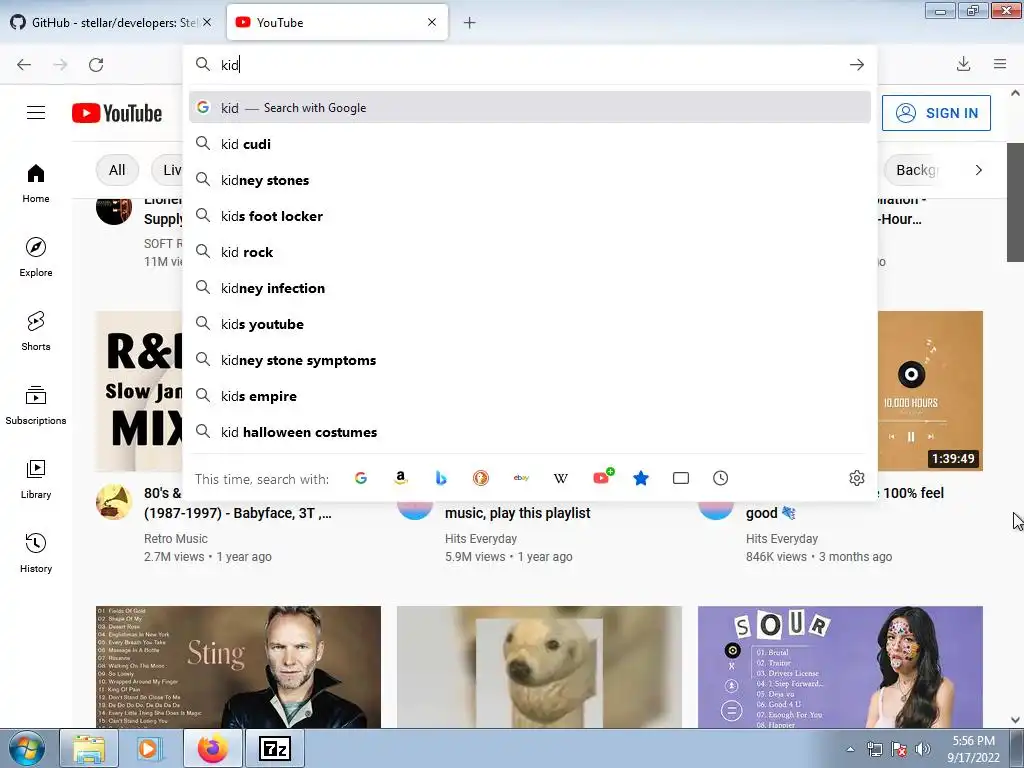Close the YouTube tab
The width and height of the screenshot is (1024, 768).
point(432,22)
